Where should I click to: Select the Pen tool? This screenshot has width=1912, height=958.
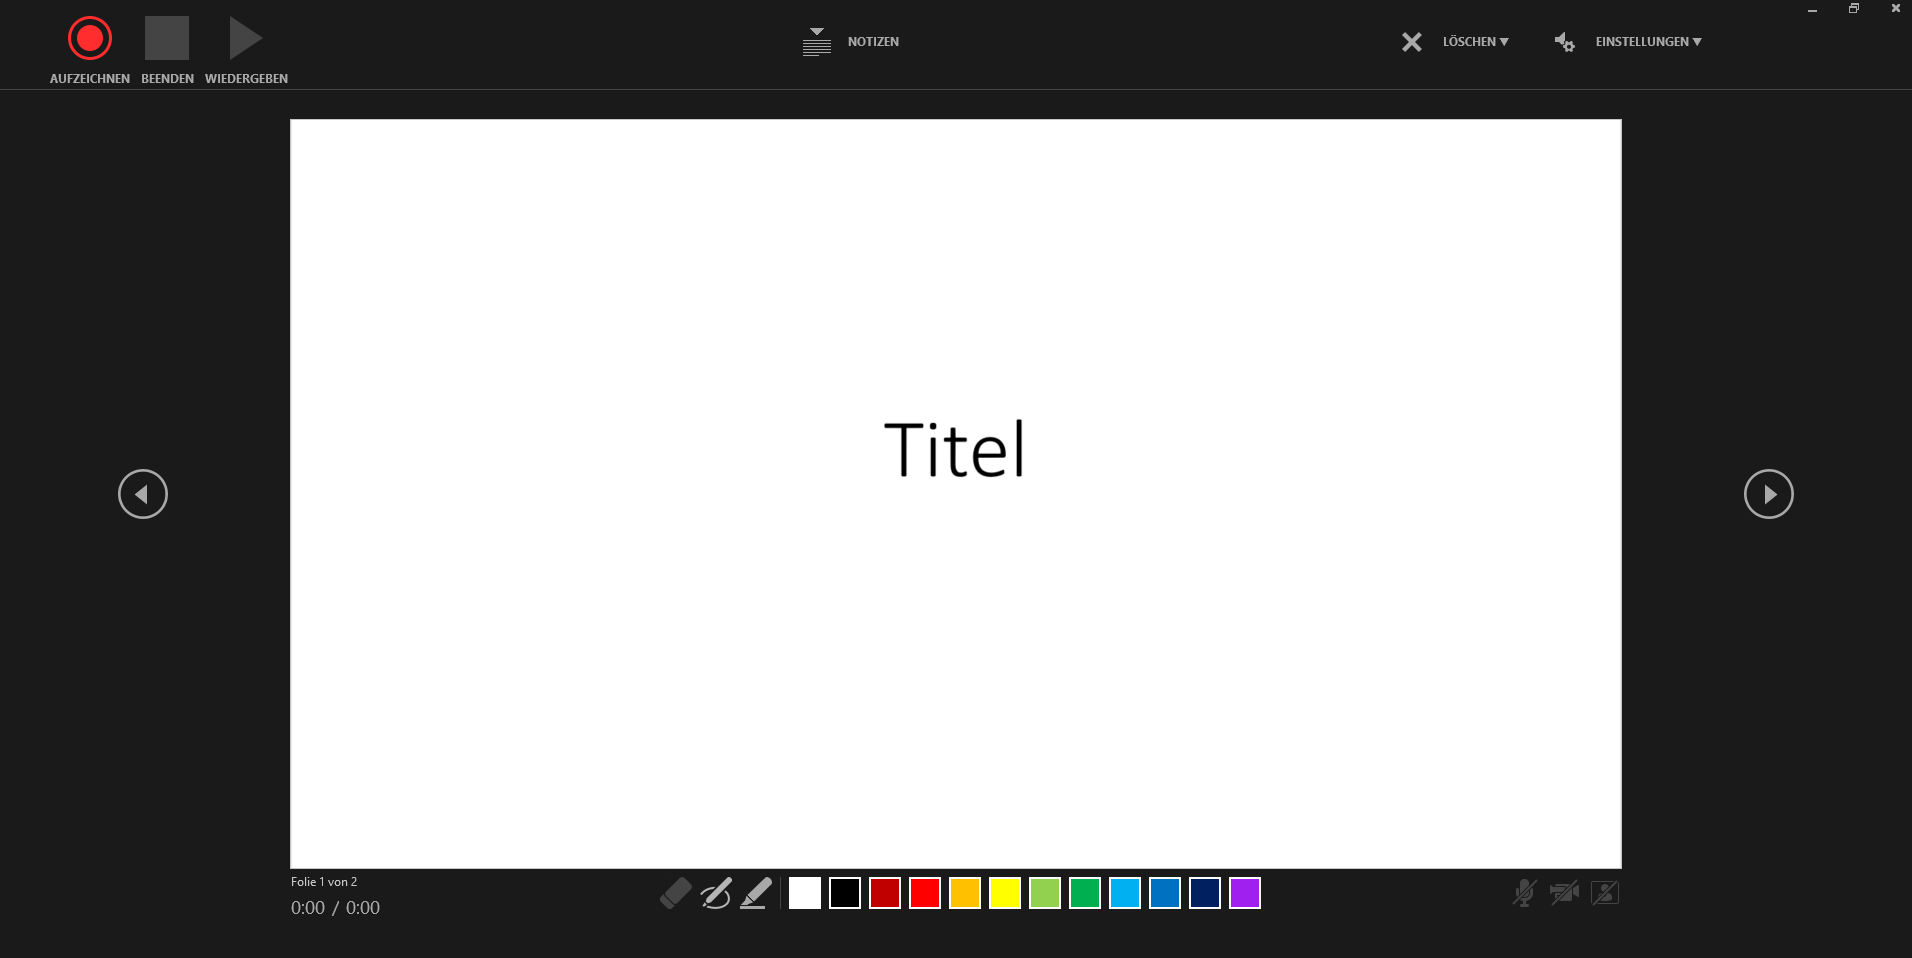point(716,893)
